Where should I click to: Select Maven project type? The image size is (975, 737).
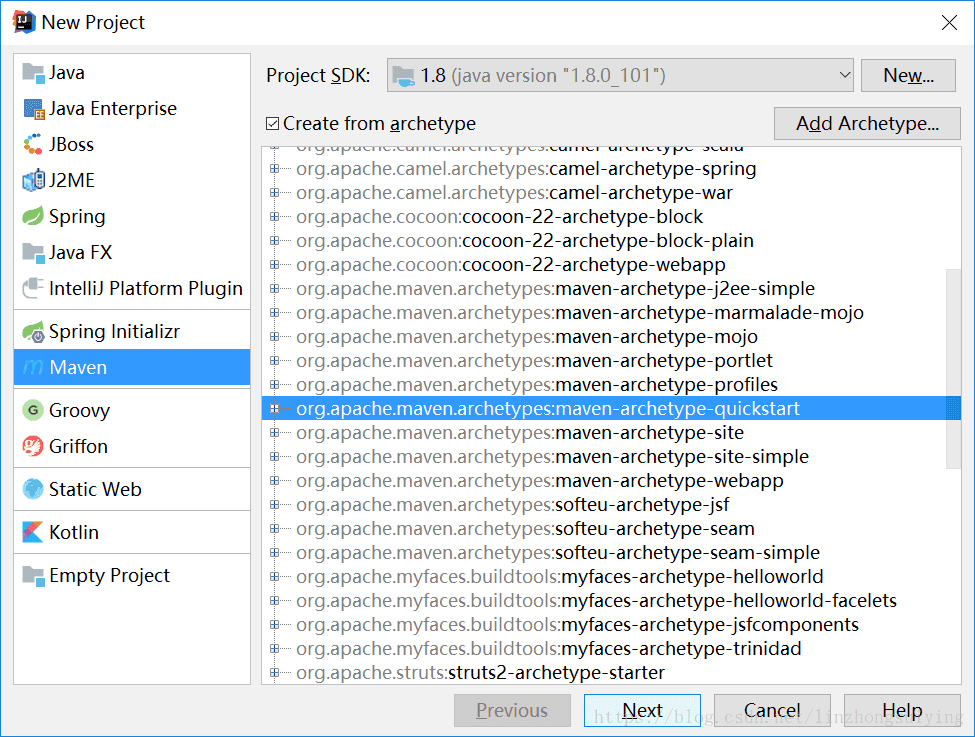(132, 368)
